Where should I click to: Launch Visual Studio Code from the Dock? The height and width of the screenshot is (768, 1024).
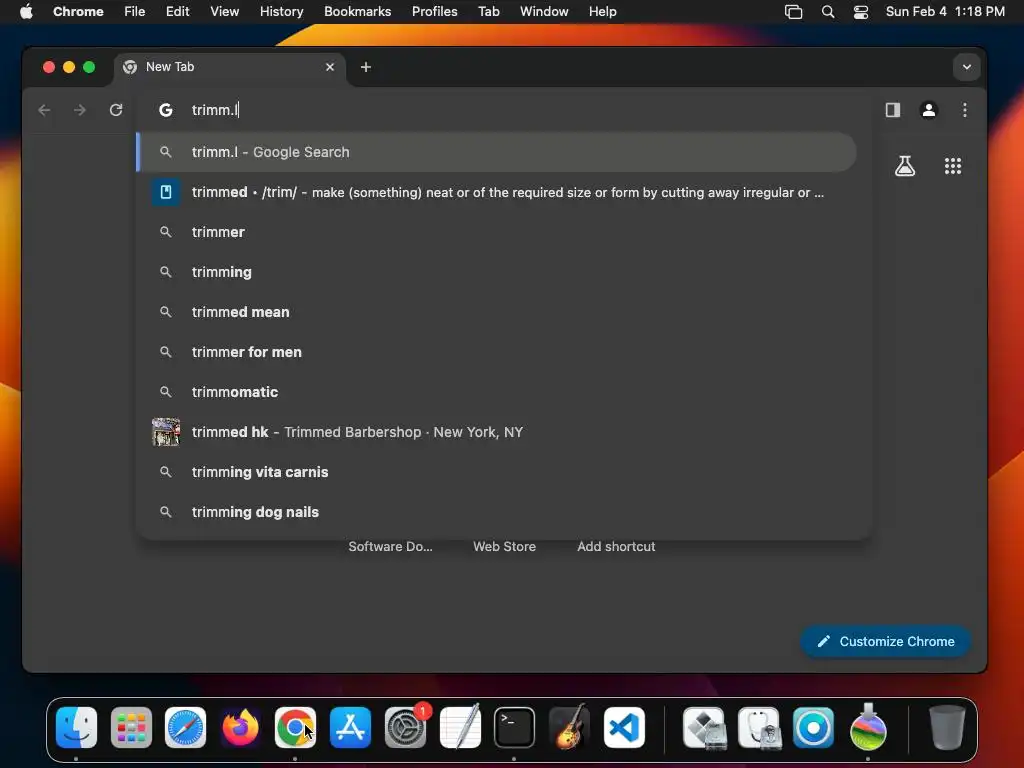pos(624,728)
